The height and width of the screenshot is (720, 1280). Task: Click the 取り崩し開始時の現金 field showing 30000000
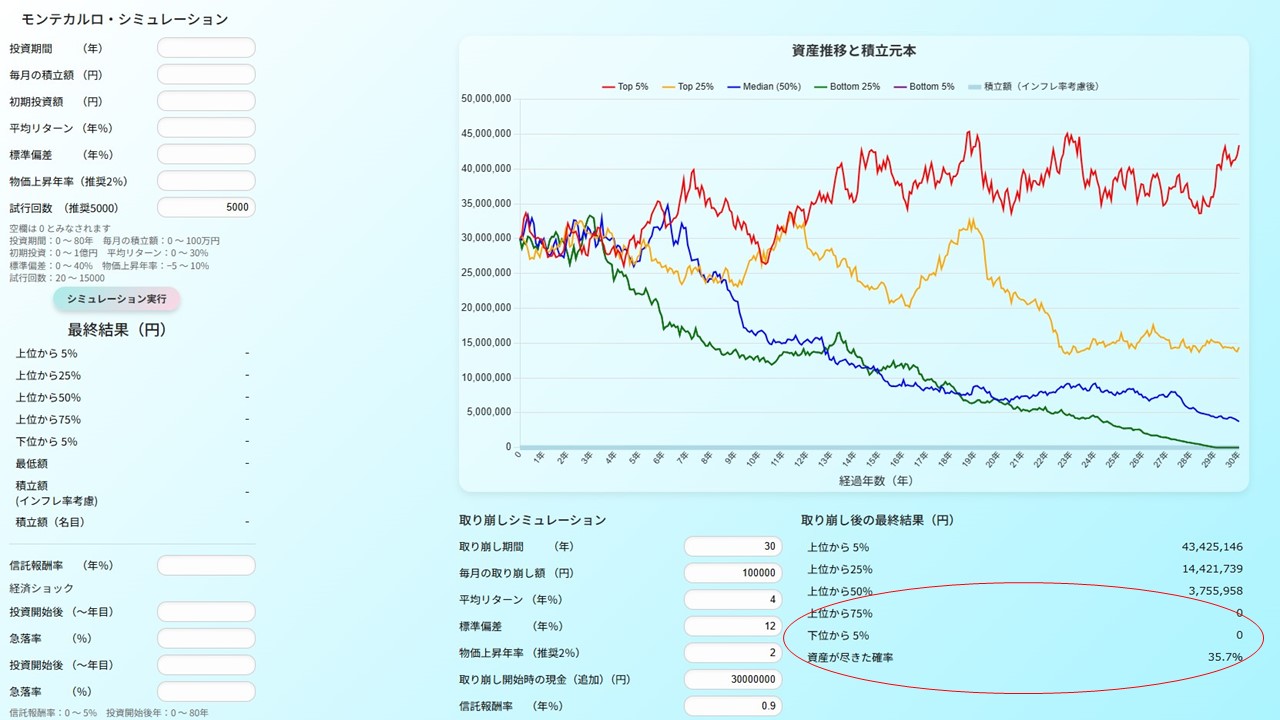(x=732, y=679)
